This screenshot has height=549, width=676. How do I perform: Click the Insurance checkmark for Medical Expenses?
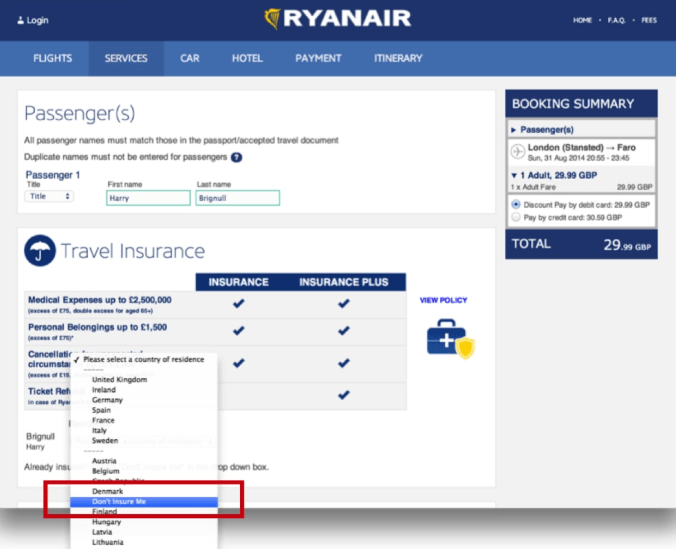pos(238,304)
